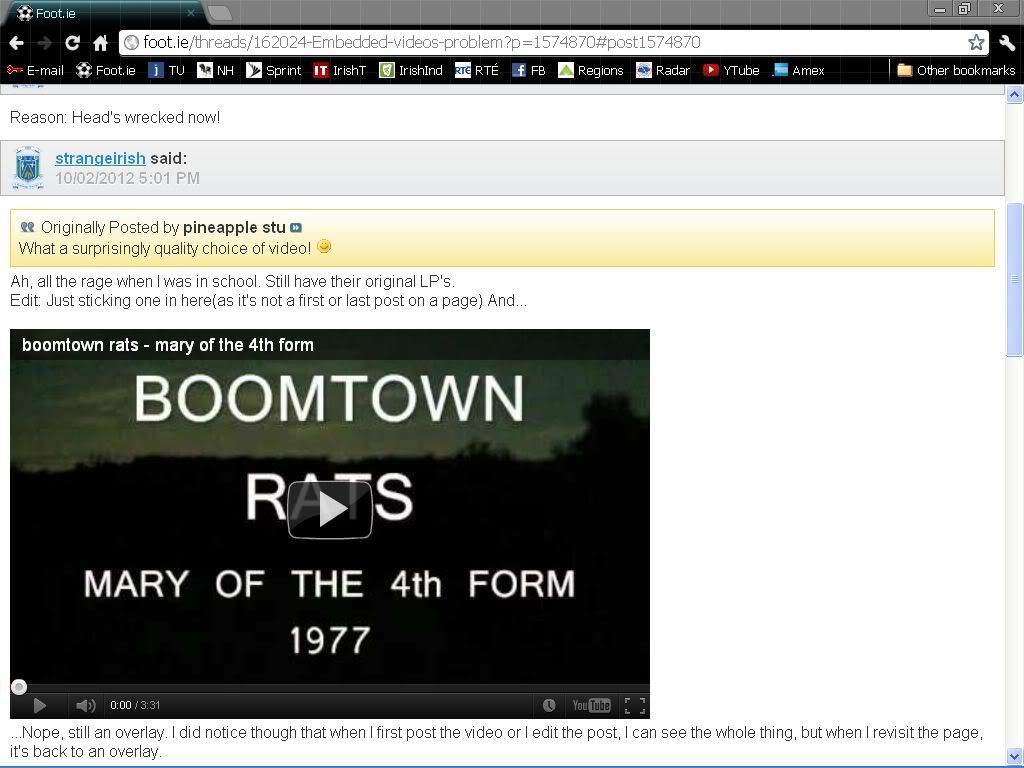Viewport: 1024px width, 768px height.
Task: Click the video progress scrubber handle
Action: point(19,687)
